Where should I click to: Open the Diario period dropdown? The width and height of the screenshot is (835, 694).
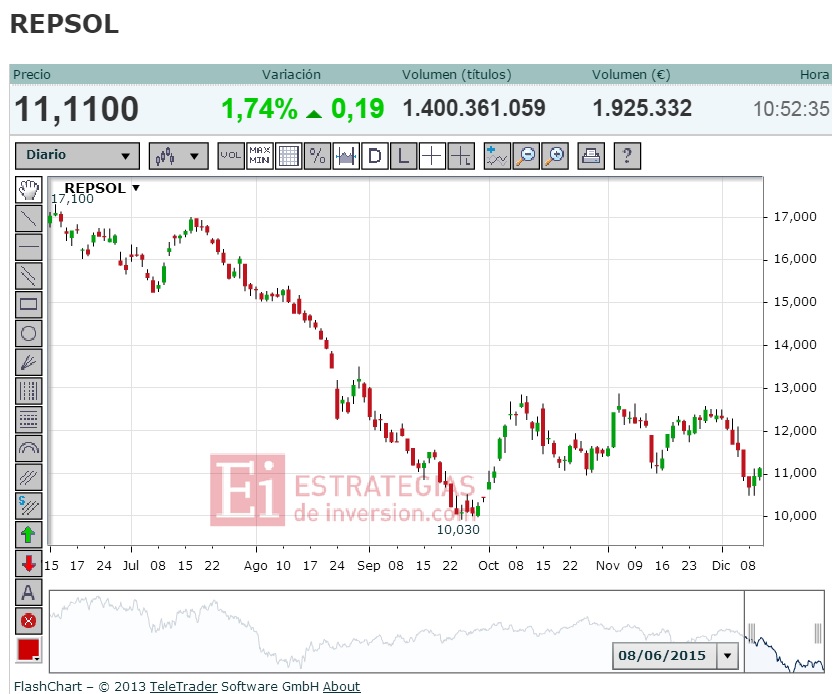click(77, 156)
